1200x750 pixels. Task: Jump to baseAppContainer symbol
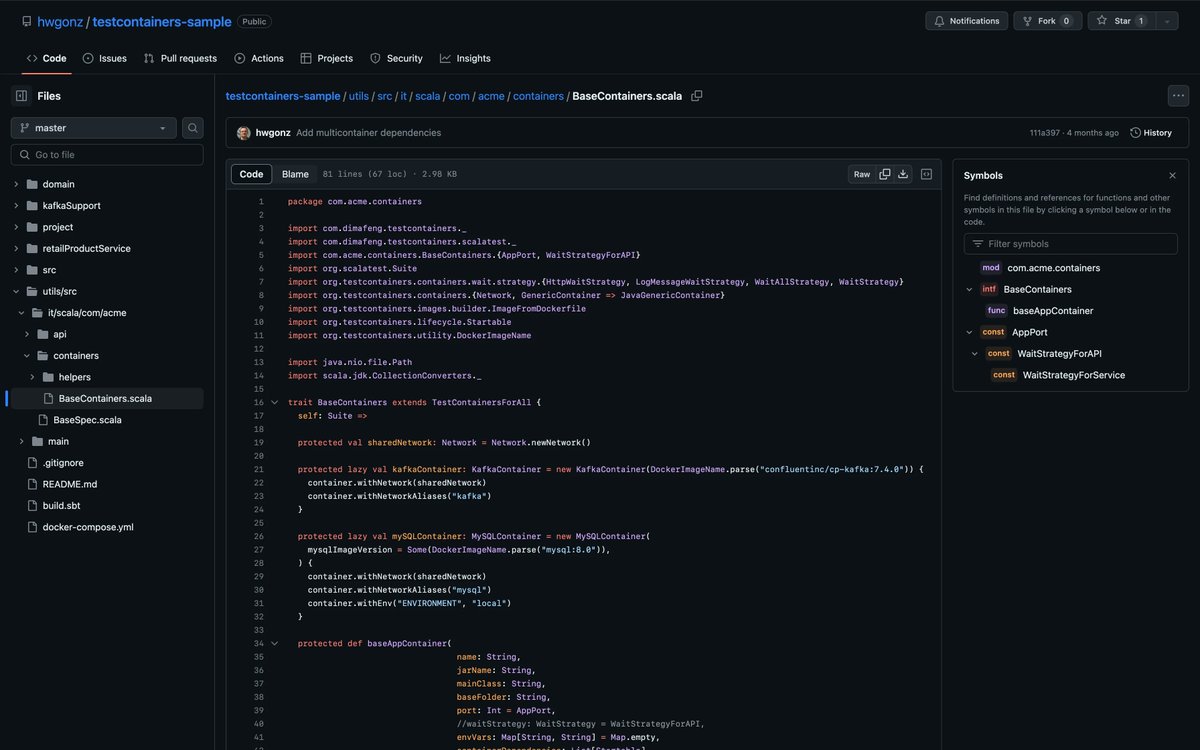pyautogui.click(x=1053, y=311)
